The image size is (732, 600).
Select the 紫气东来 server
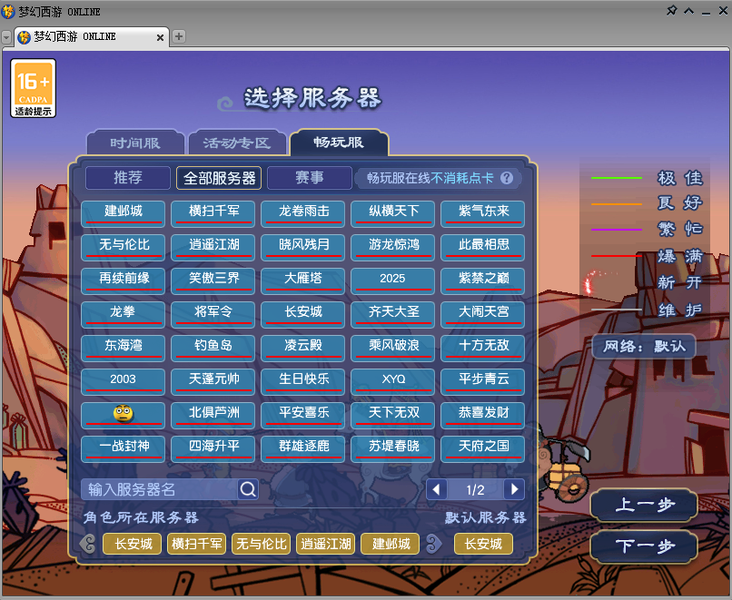(483, 213)
